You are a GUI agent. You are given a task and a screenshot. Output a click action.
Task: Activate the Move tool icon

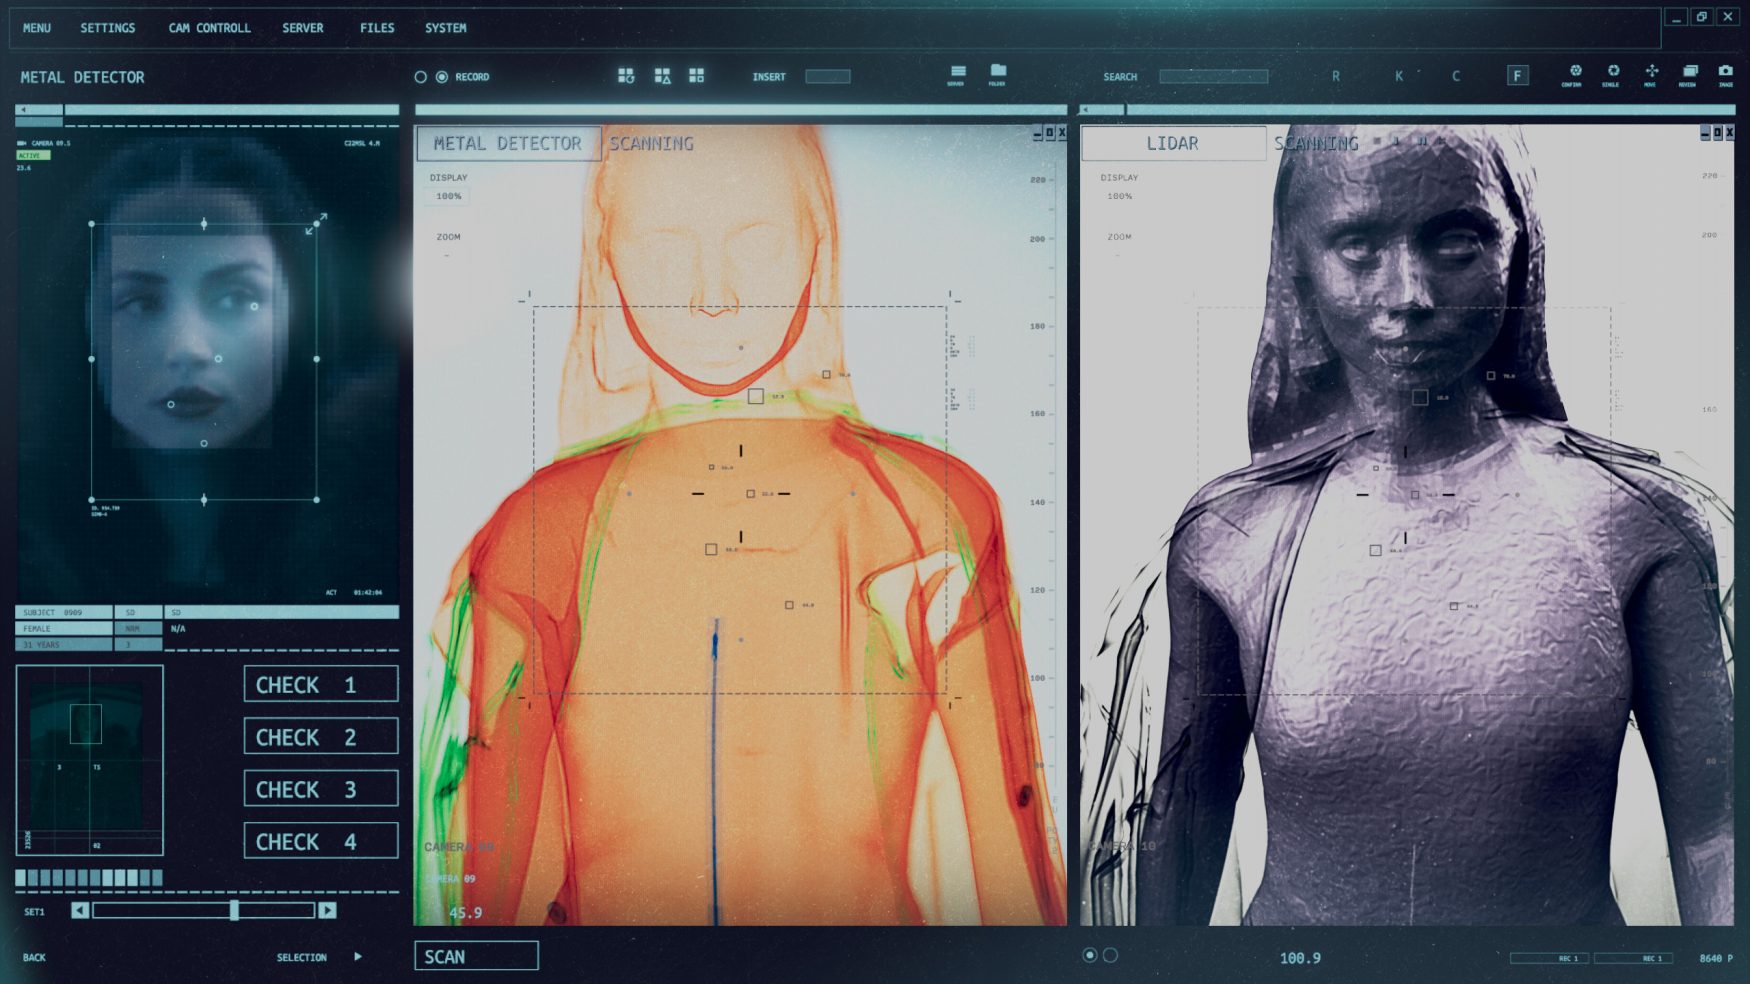point(1651,72)
